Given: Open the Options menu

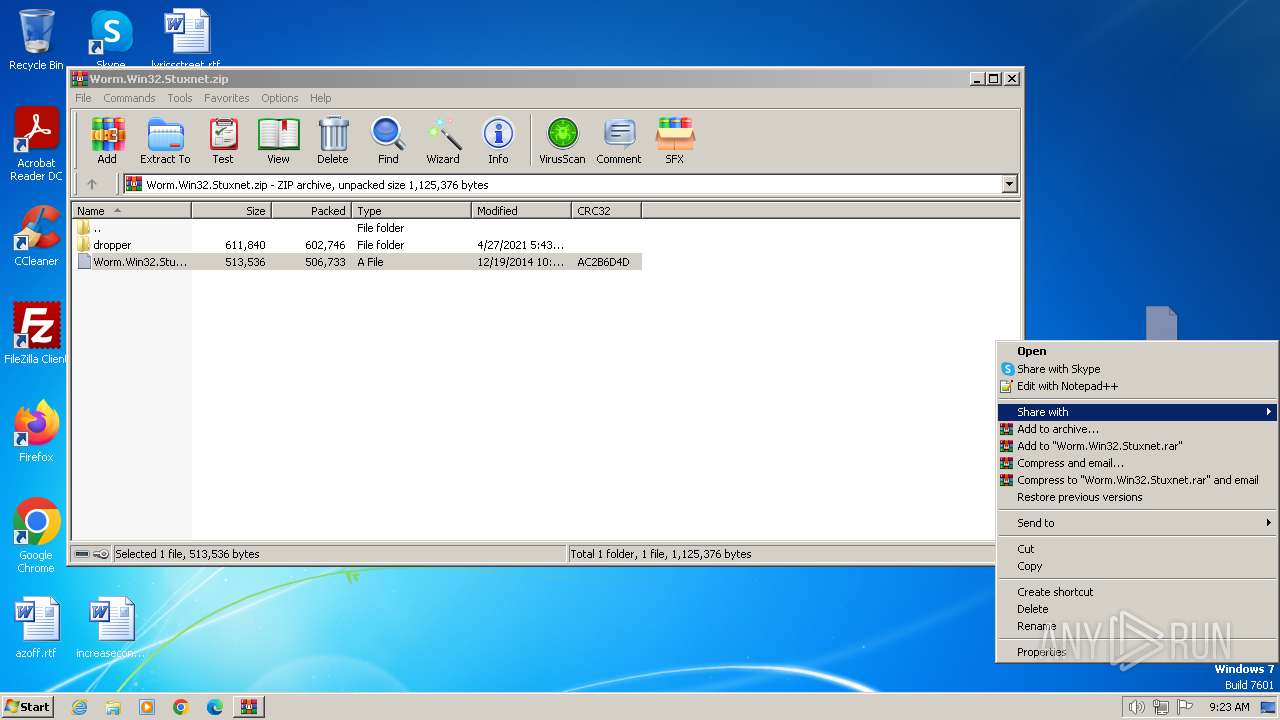Looking at the screenshot, I should (280, 98).
